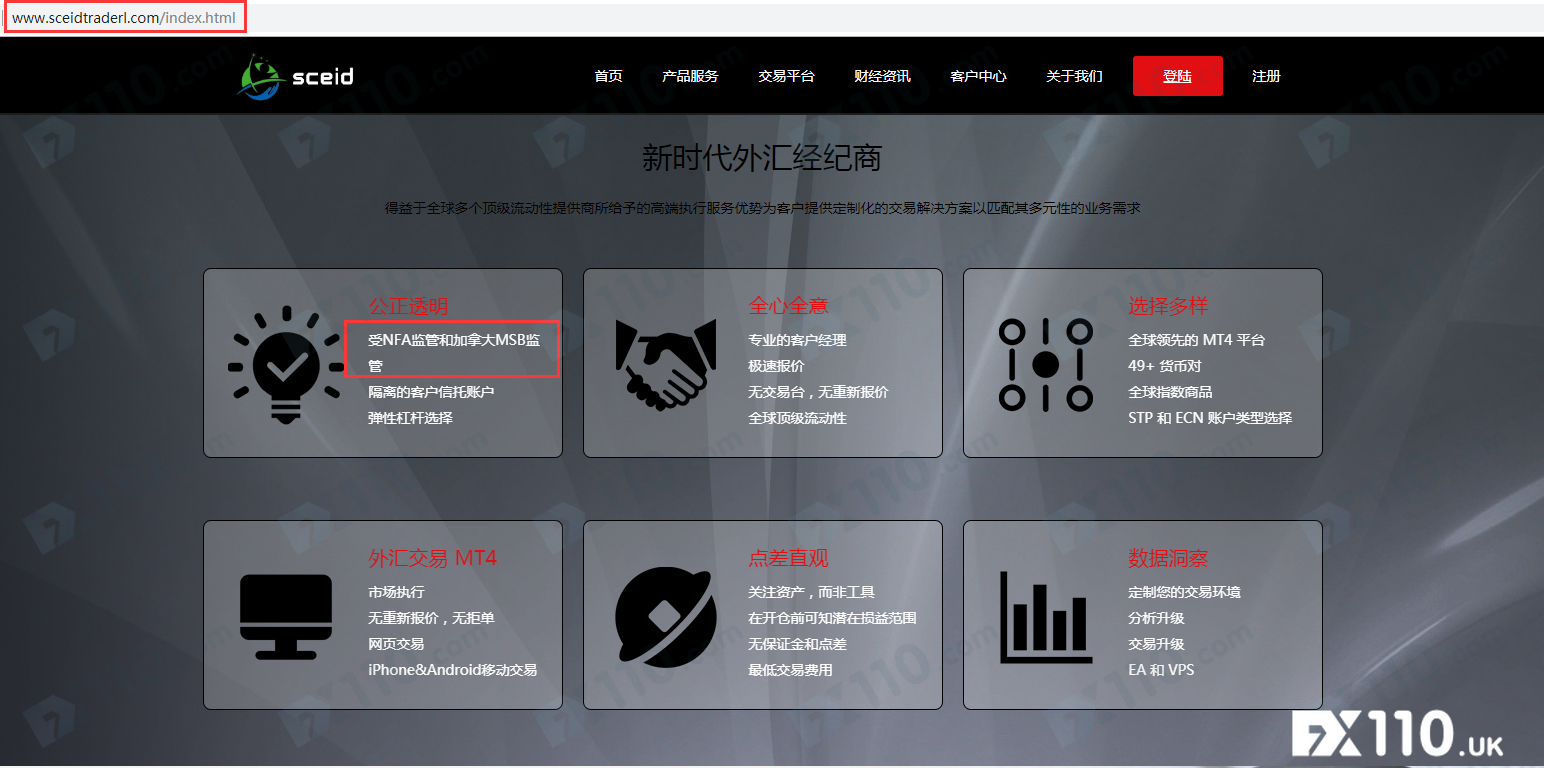The height and width of the screenshot is (768, 1544).
Task: Click the text 弹性杠杆选择
Action: [x=410, y=418]
